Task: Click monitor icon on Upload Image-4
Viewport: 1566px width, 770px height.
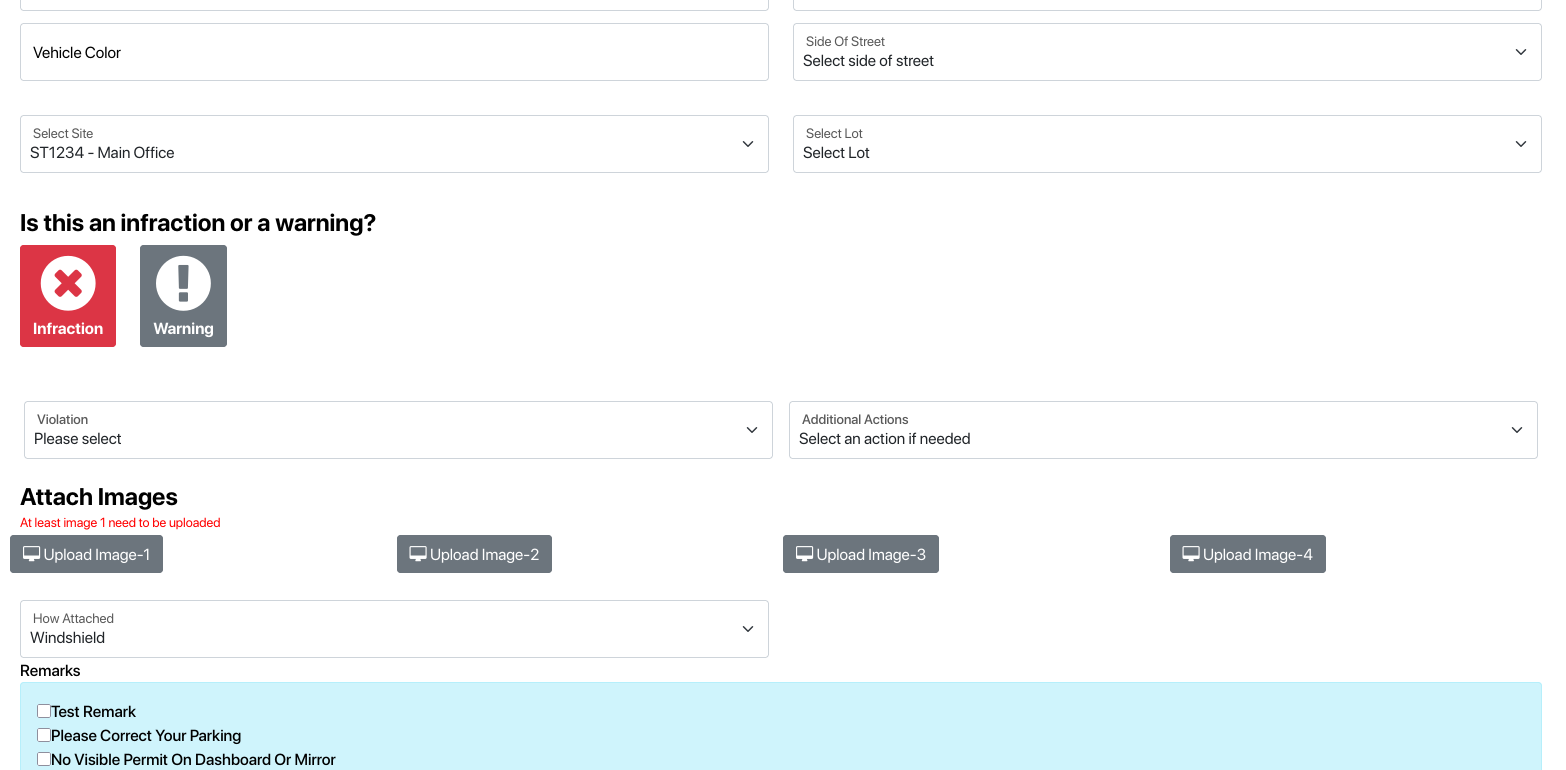Action: [1191, 554]
